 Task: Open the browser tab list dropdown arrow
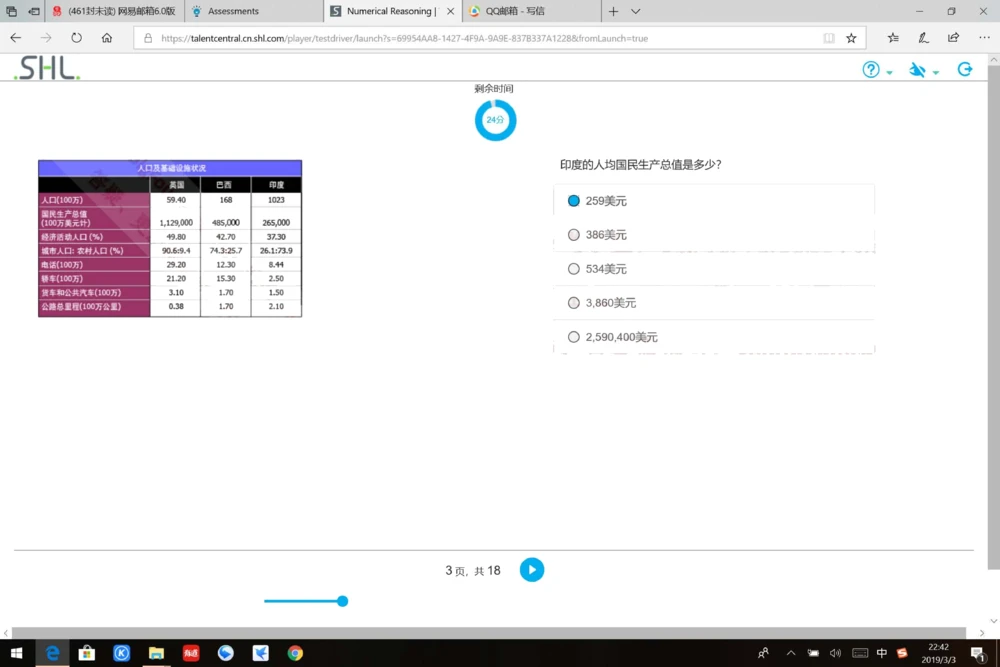tap(637, 11)
